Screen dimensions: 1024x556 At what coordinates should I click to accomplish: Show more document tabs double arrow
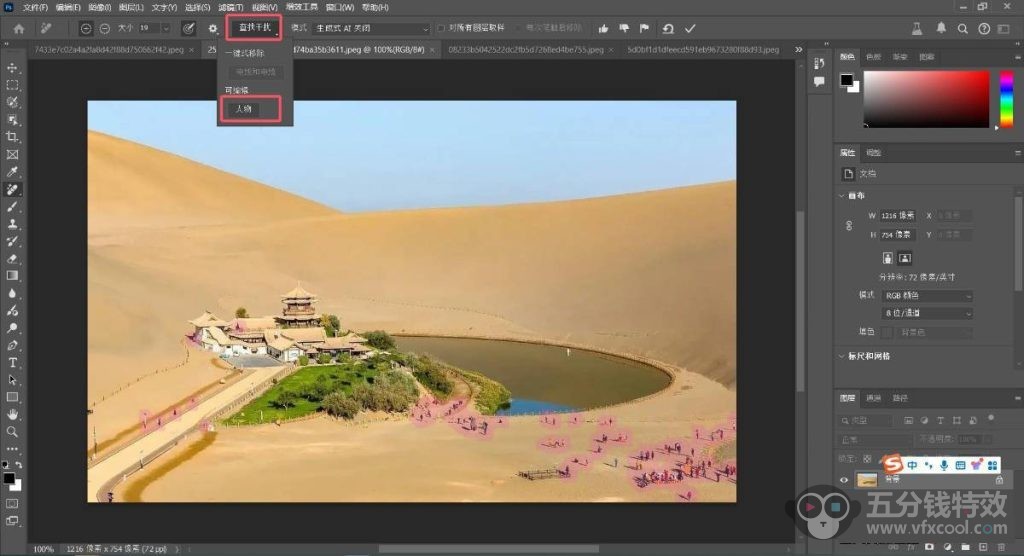point(799,50)
